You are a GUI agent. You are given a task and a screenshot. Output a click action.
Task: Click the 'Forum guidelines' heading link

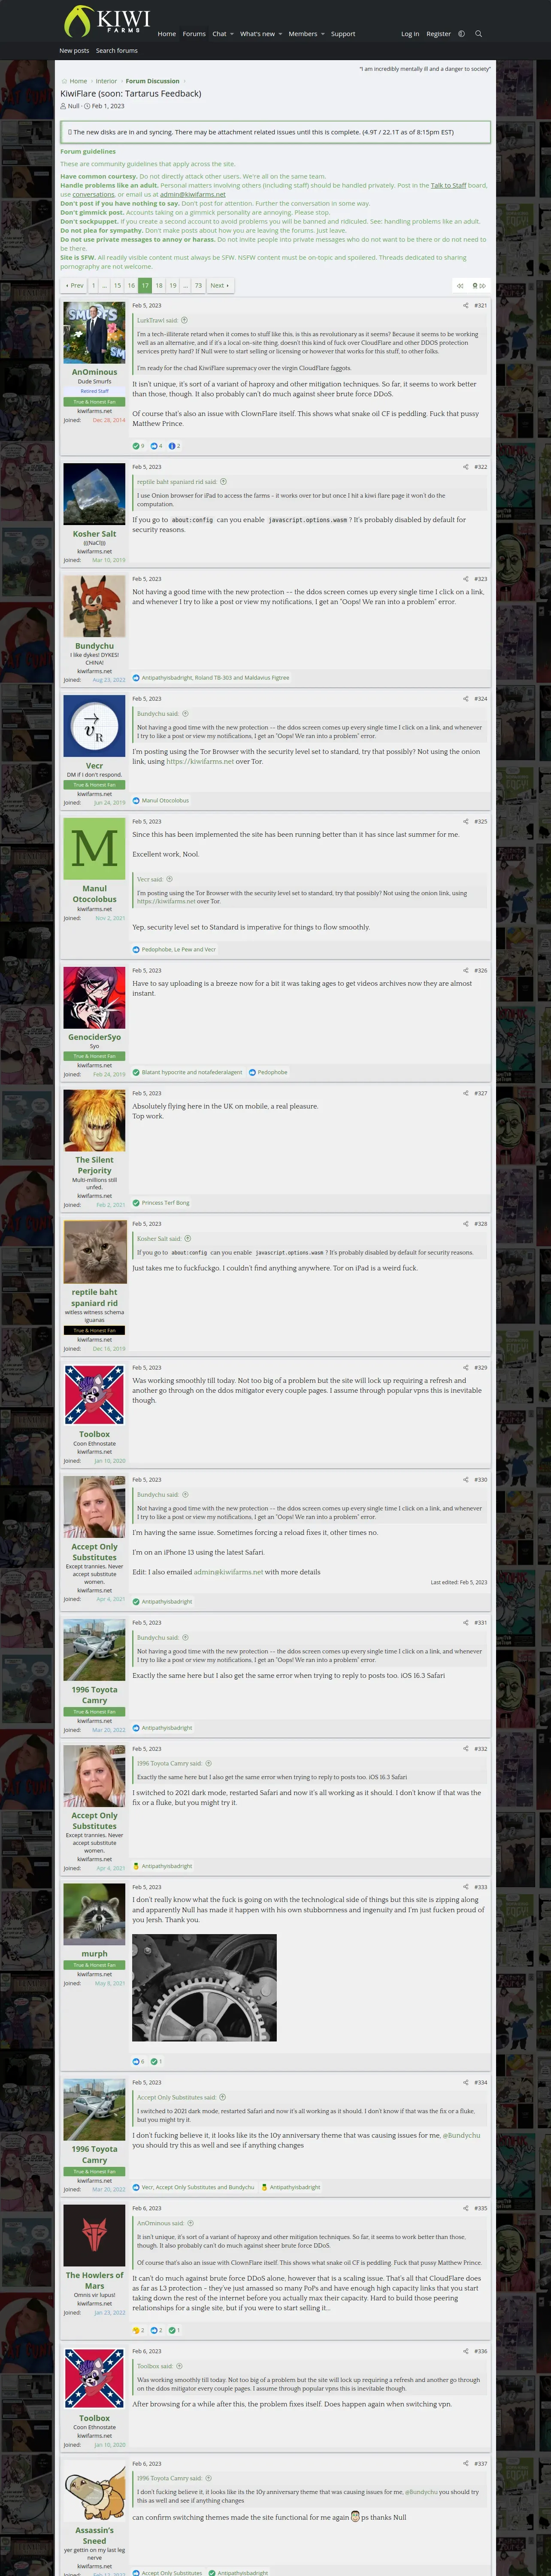point(88,152)
